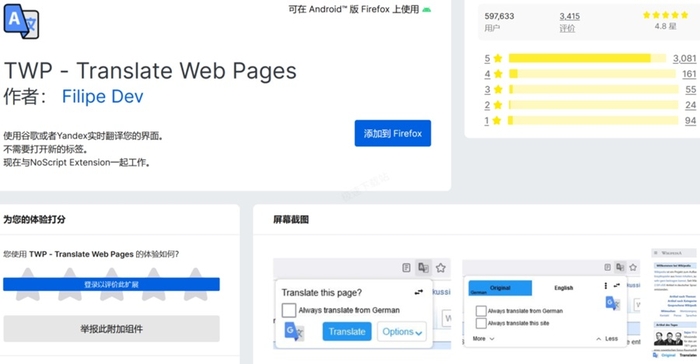
Task: Filter reviews by 1 star row
Action: point(590,121)
